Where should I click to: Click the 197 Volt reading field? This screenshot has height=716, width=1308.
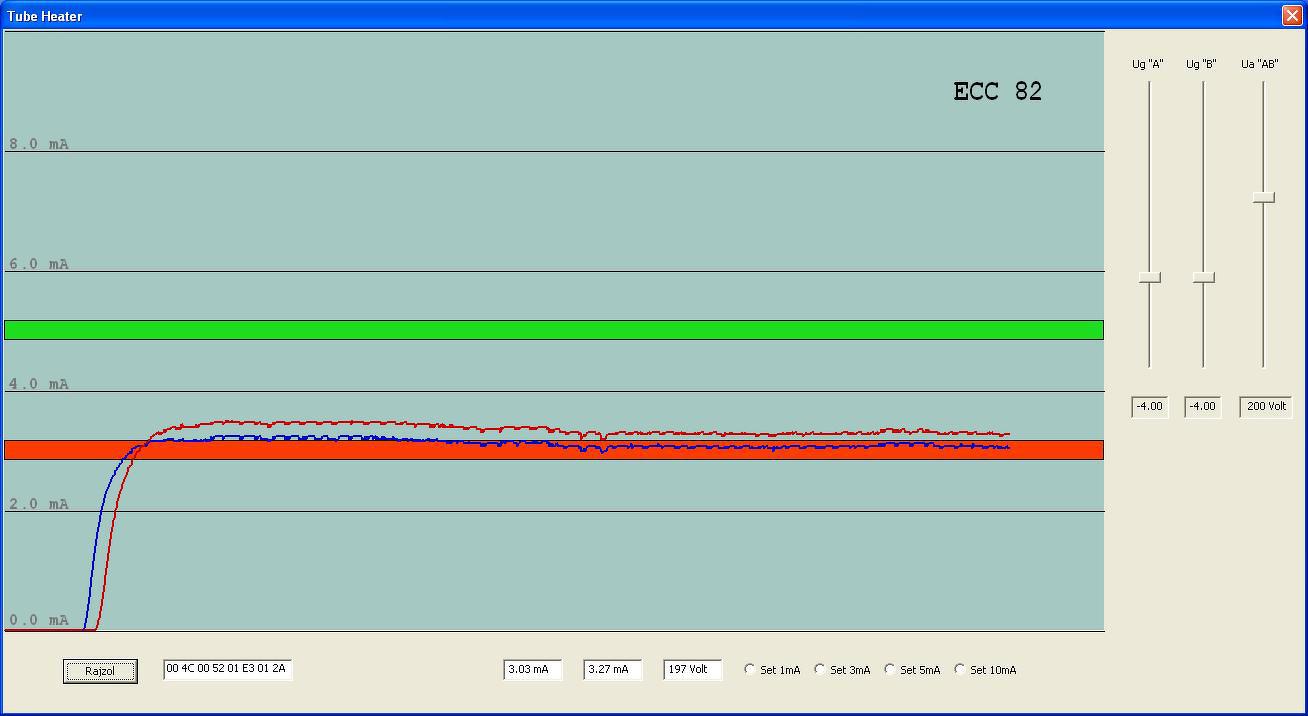(693, 669)
